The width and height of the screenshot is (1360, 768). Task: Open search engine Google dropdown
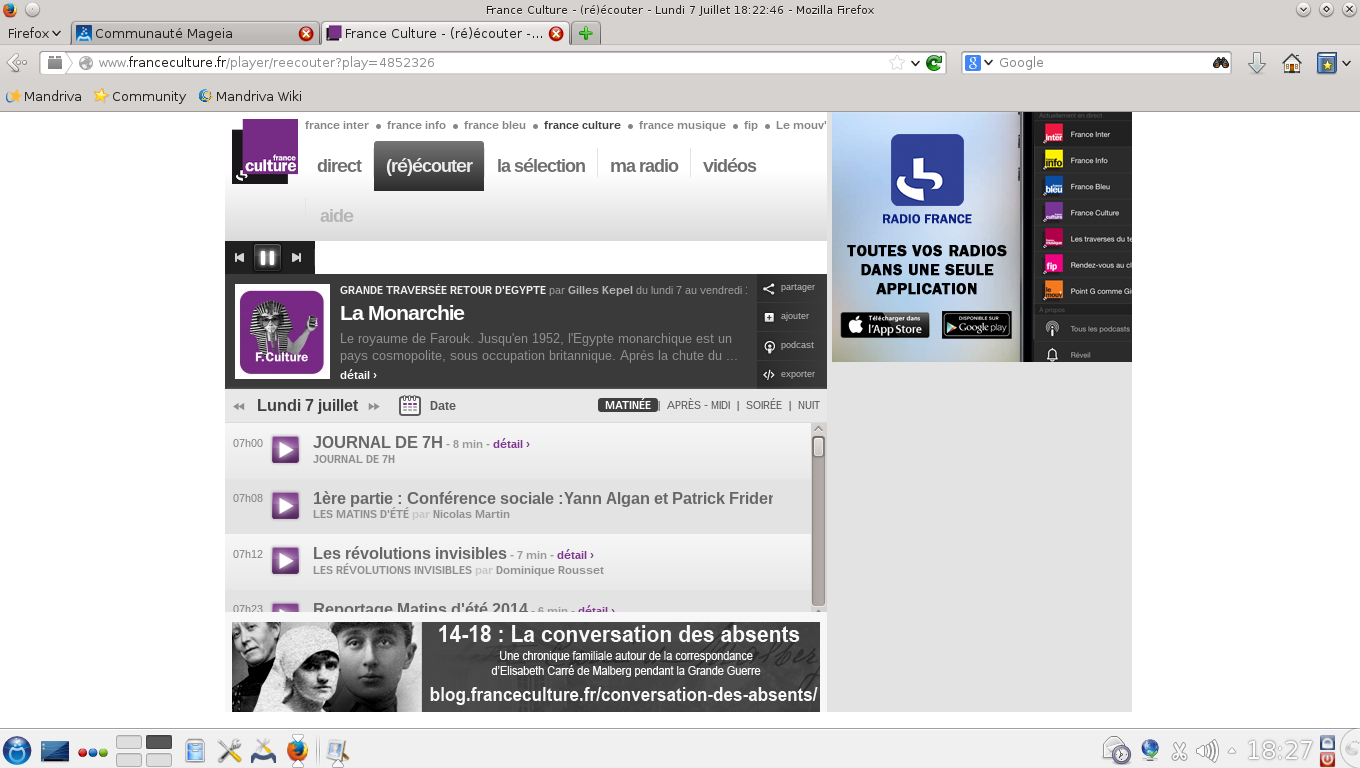(x=979, y=63)
